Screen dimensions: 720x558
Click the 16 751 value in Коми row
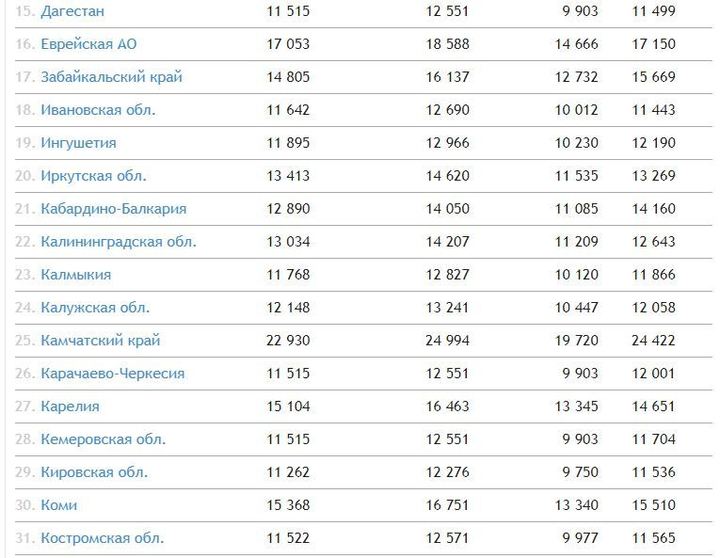pos(447,505)
